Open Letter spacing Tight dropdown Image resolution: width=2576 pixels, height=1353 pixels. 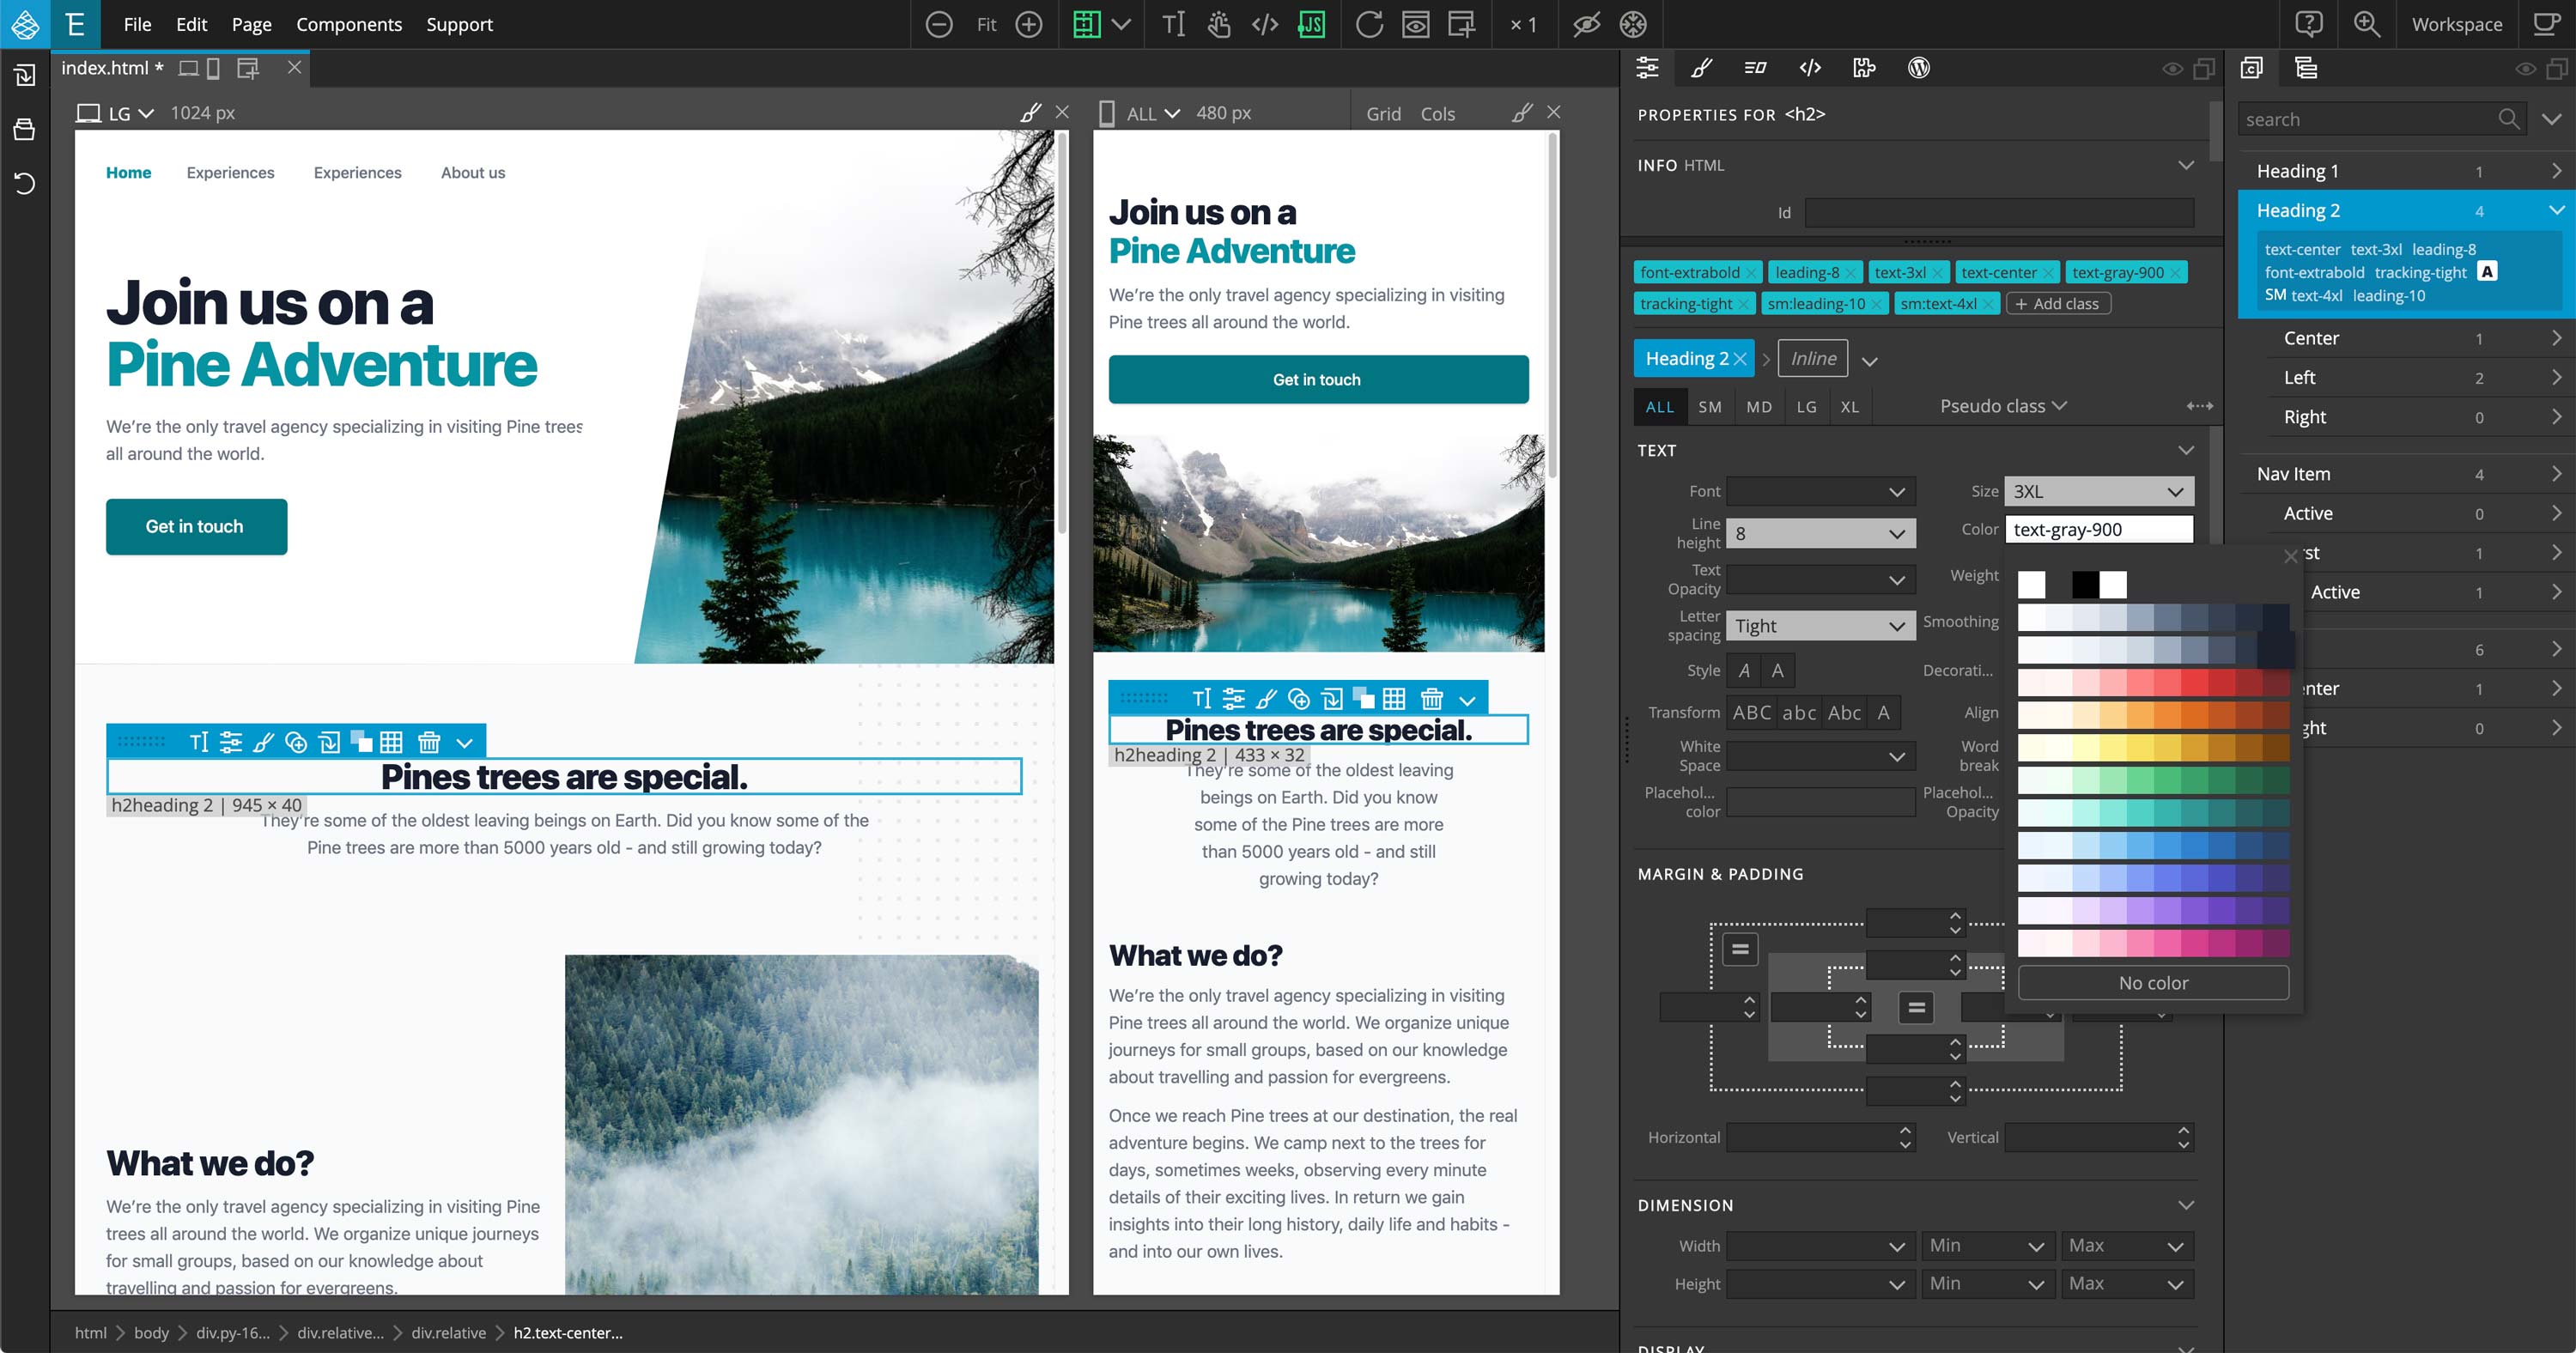pos(1819,626)
